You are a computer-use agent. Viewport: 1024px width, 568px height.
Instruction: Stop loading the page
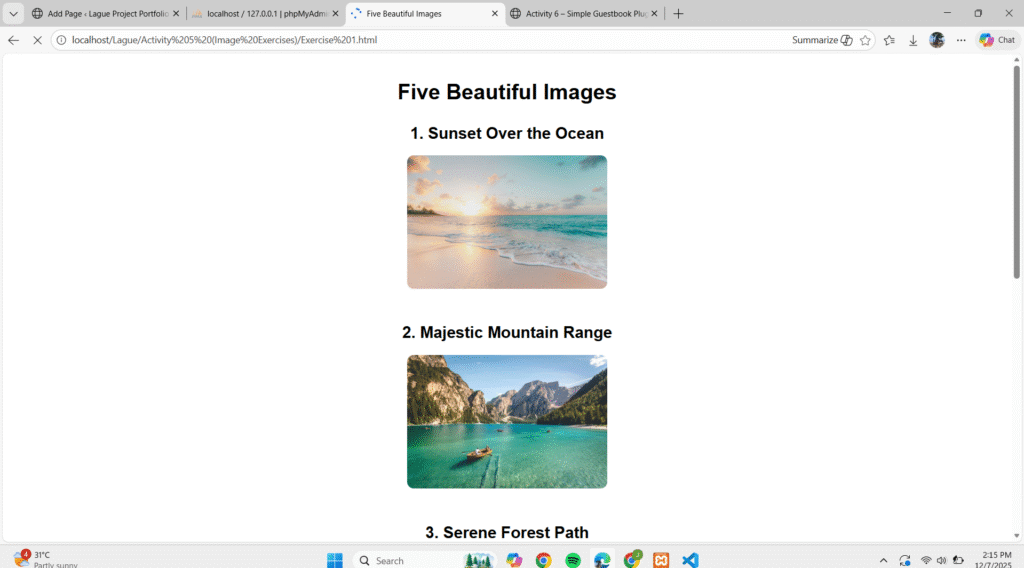[x=37, y=40]
